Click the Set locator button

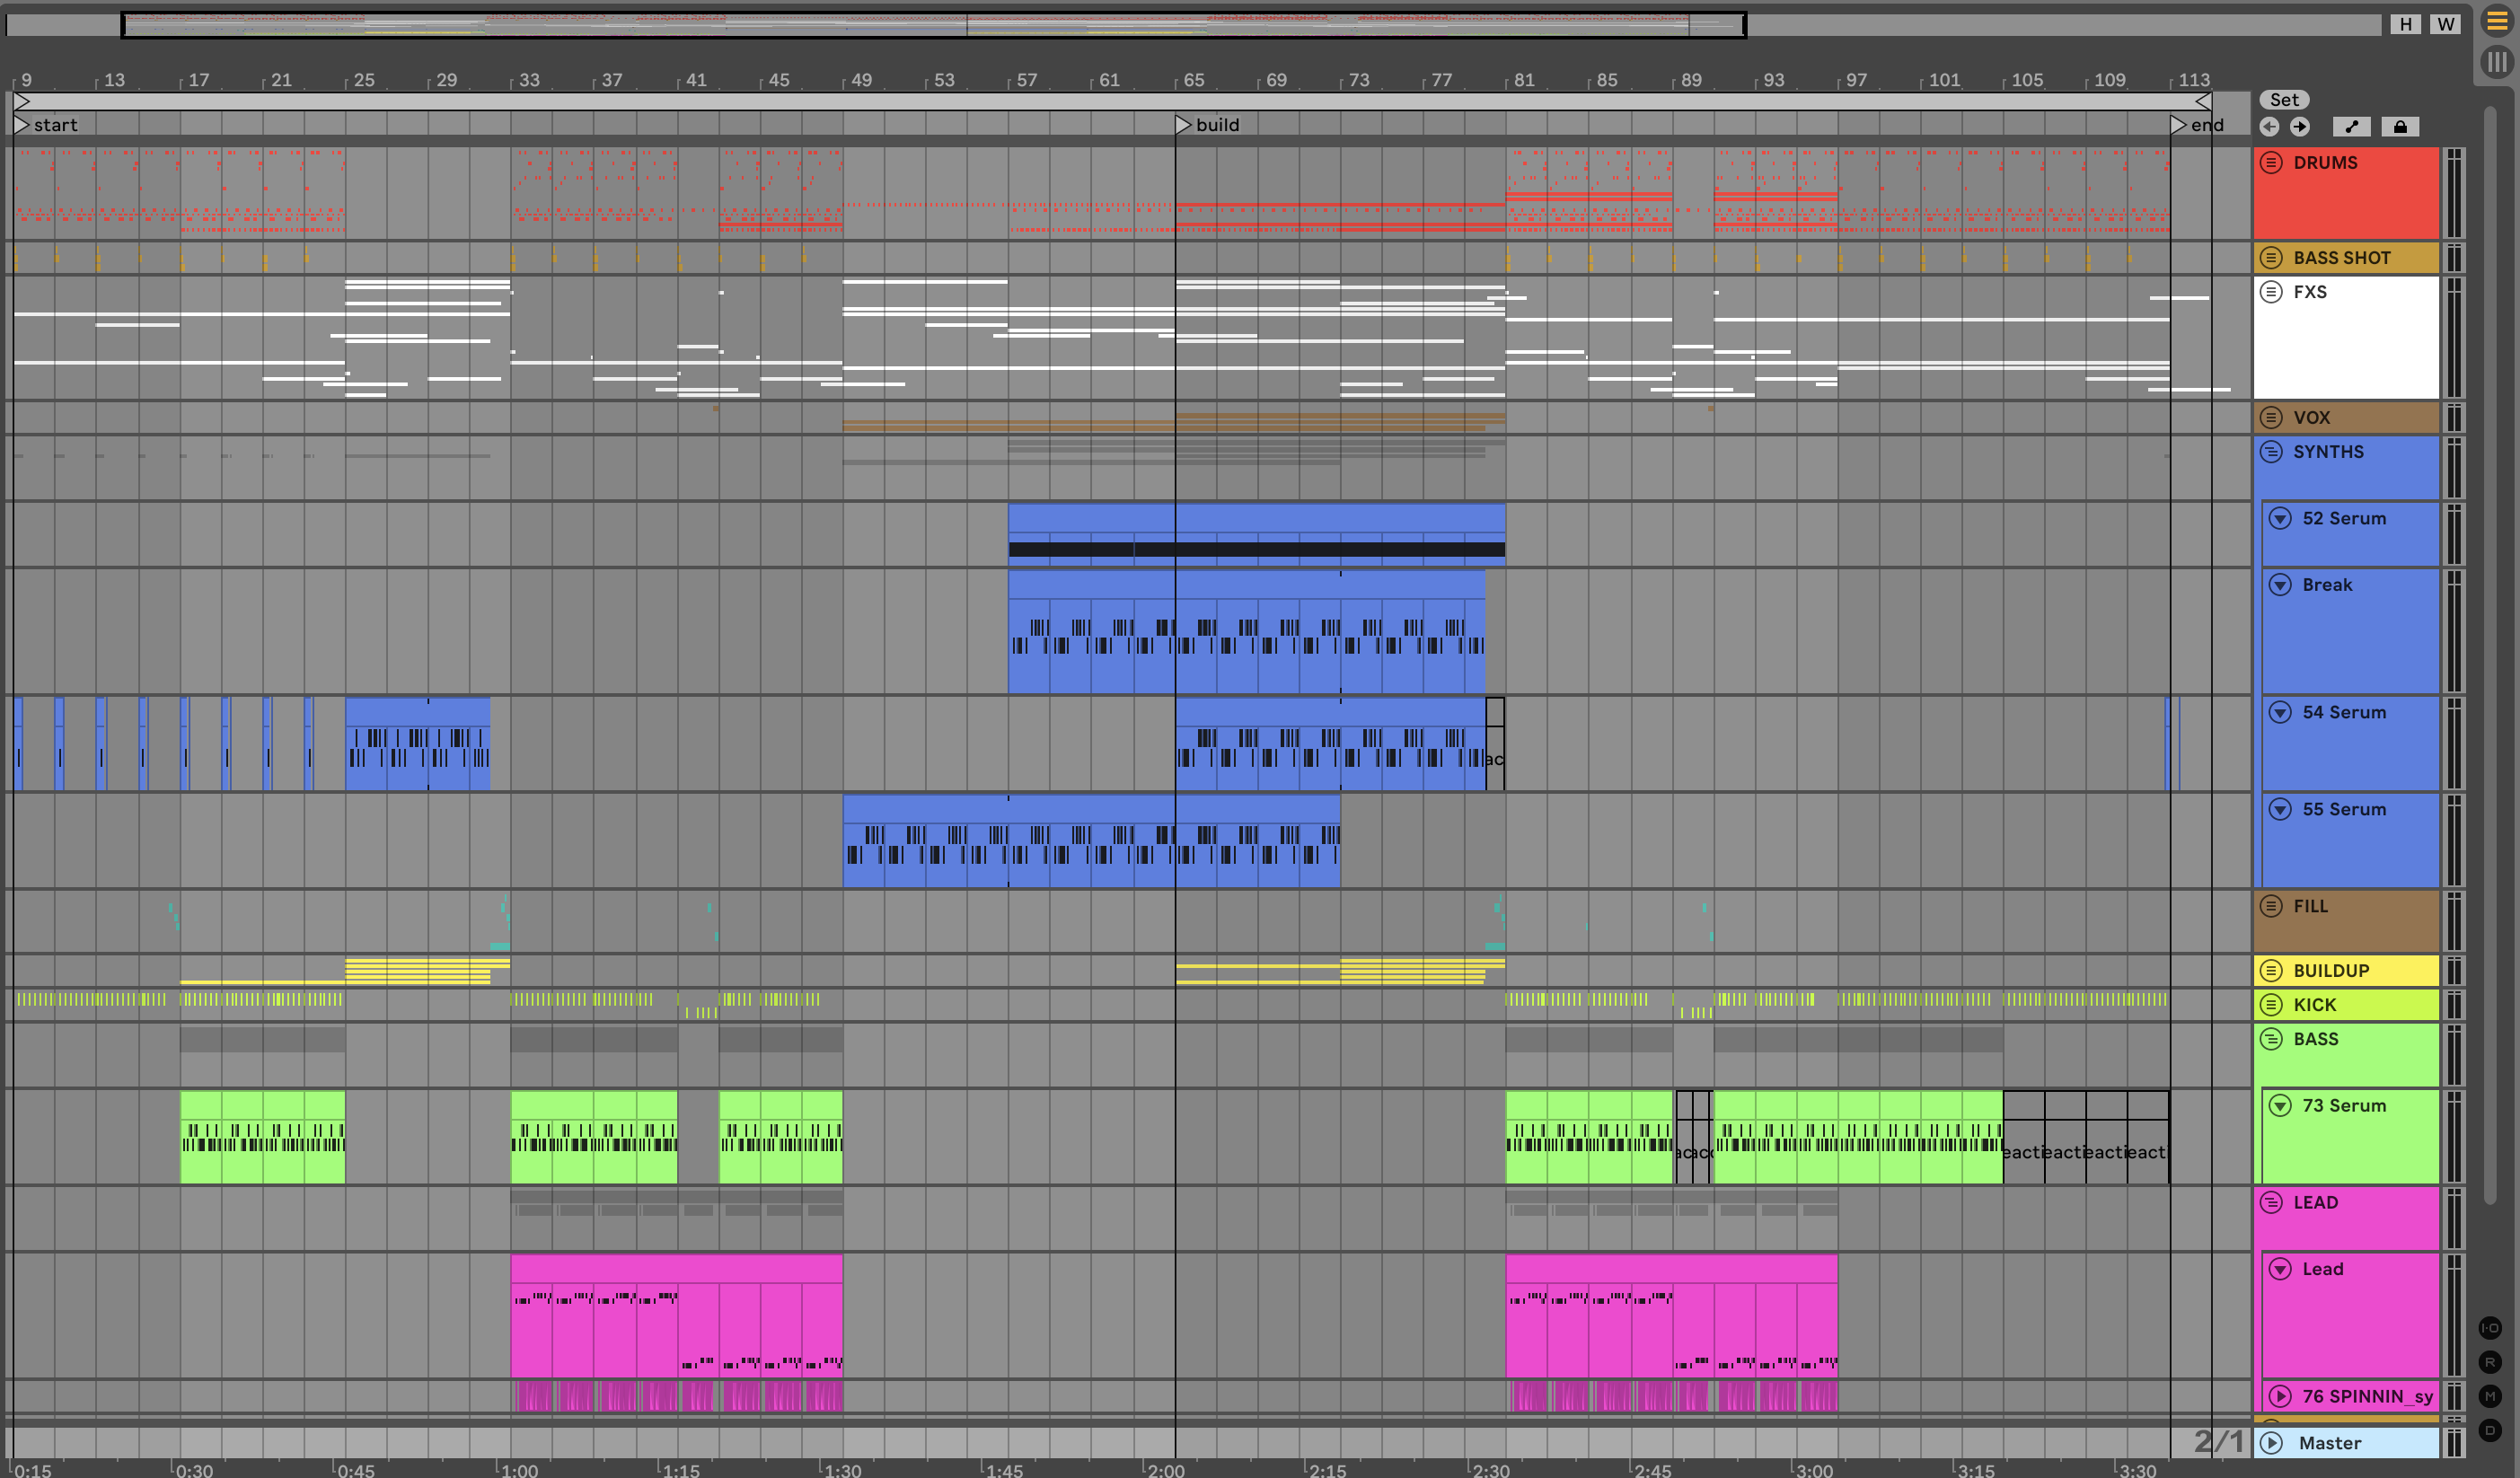2284,100
